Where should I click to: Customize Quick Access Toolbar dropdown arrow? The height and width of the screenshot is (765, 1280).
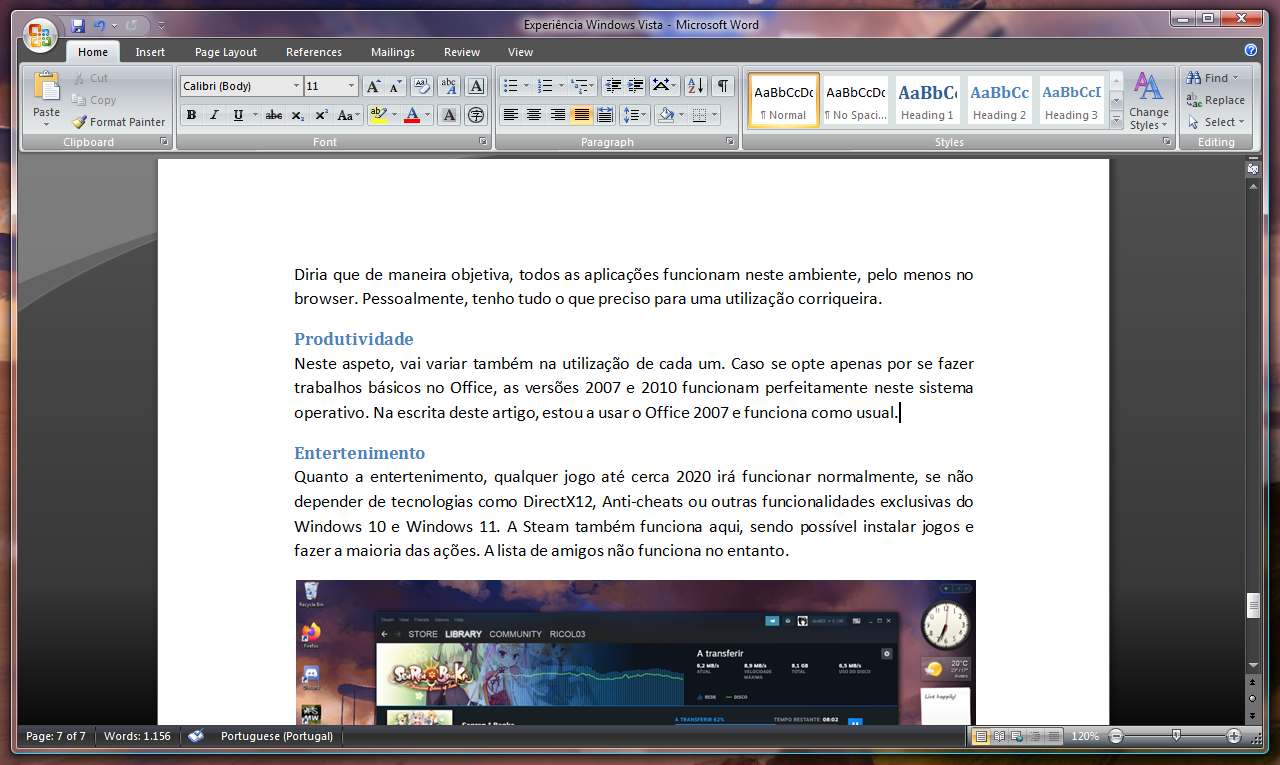coord(162,25)
